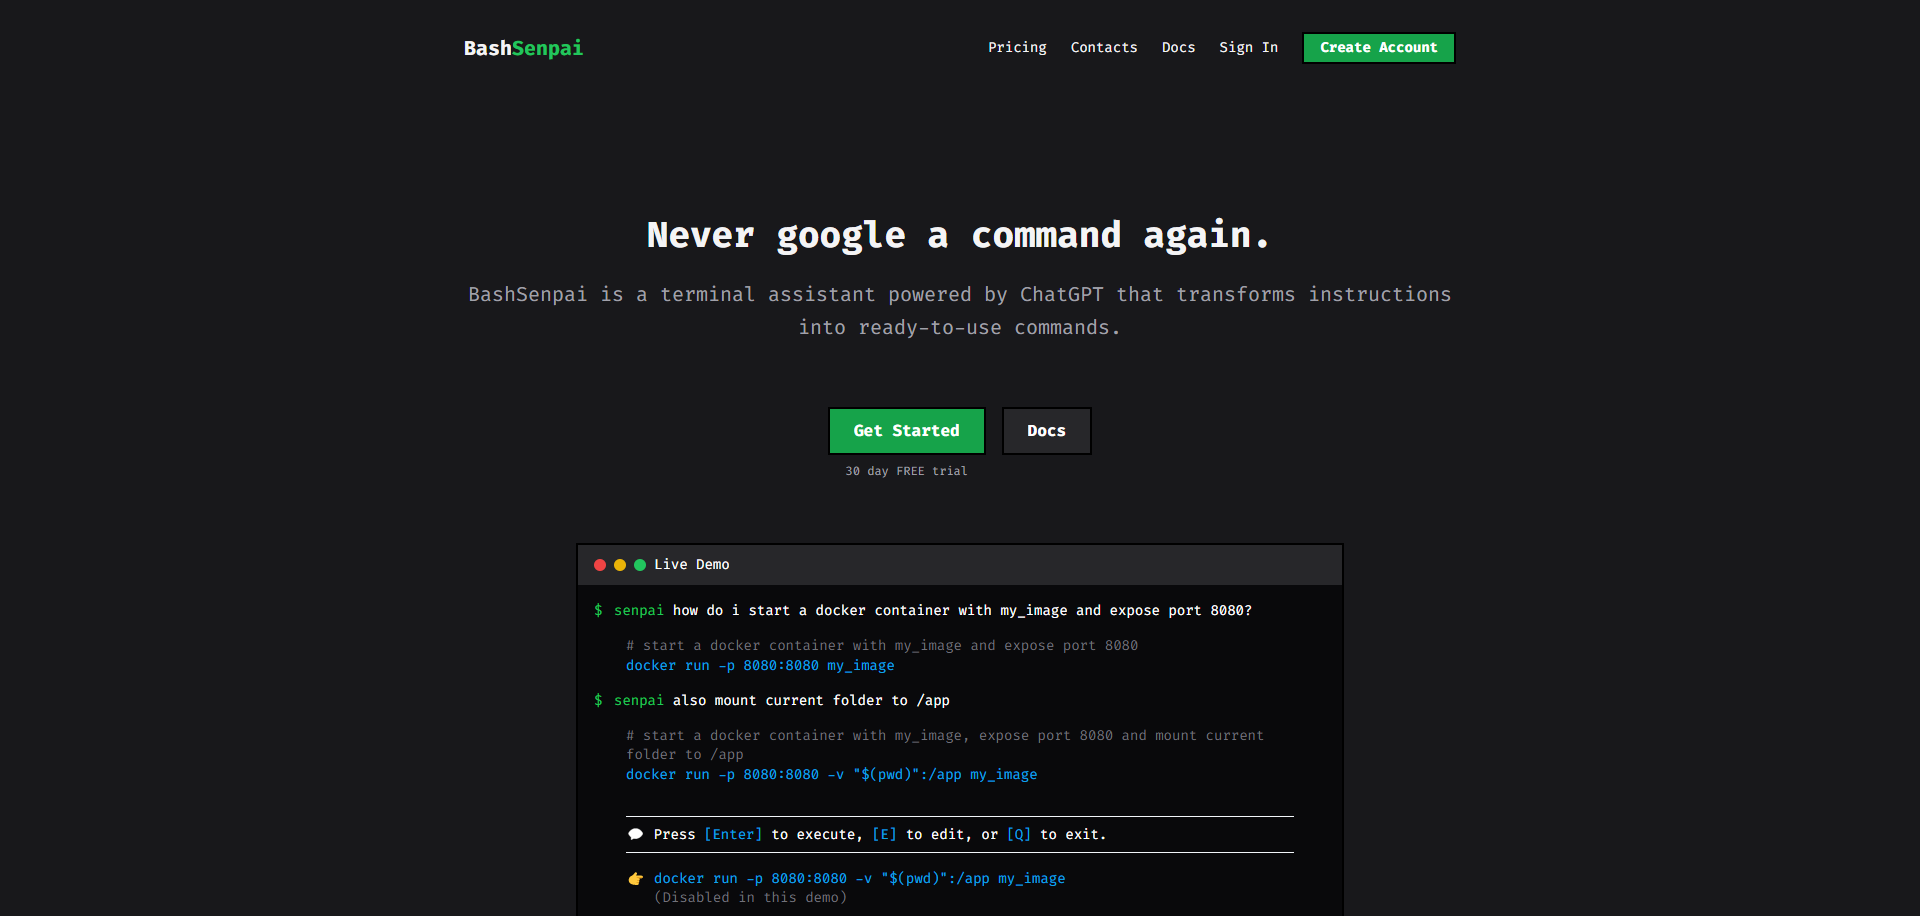Click the yellow dot in Live Demo titlebar
1920x916 pixels.
pyautogui.click(x=620, y=565)
